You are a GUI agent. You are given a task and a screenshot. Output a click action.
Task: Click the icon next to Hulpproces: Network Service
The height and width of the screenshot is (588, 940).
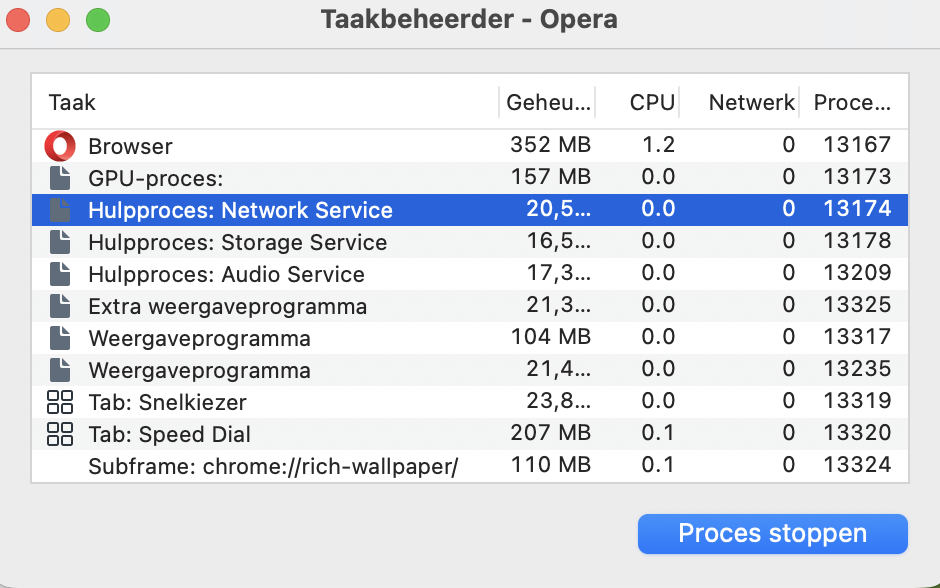click(59, 209)
